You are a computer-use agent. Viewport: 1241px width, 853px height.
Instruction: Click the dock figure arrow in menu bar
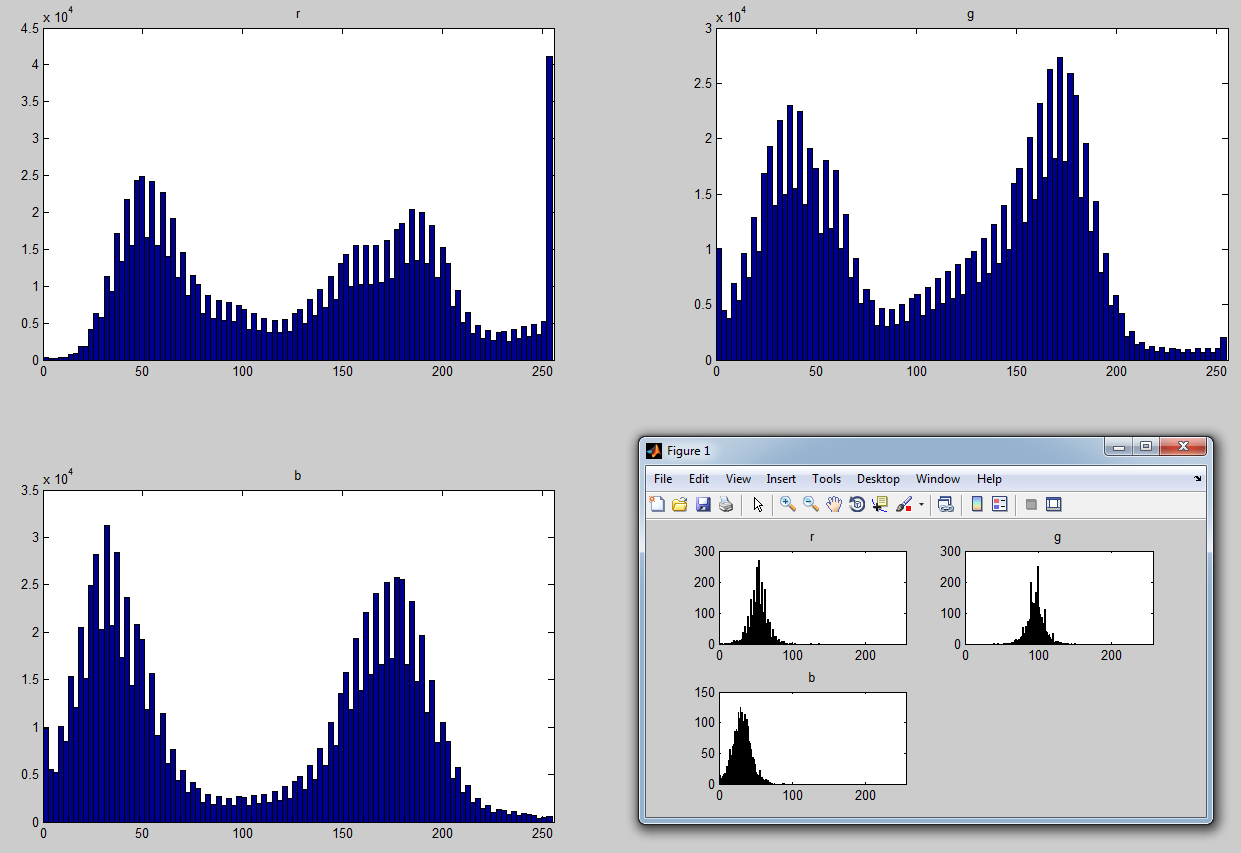(x=1197, y=479)
